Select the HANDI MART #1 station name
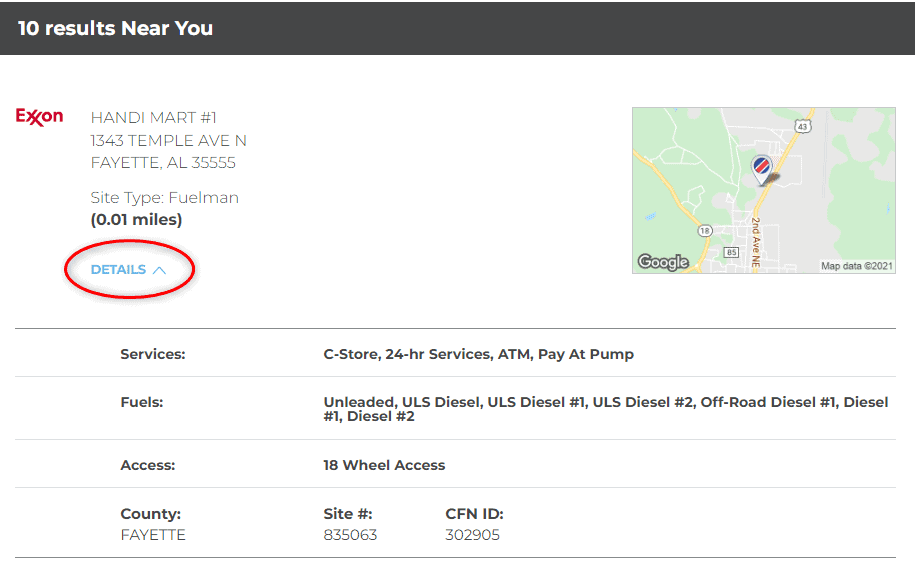Screen dimensions: 915x579 [153, 118]
